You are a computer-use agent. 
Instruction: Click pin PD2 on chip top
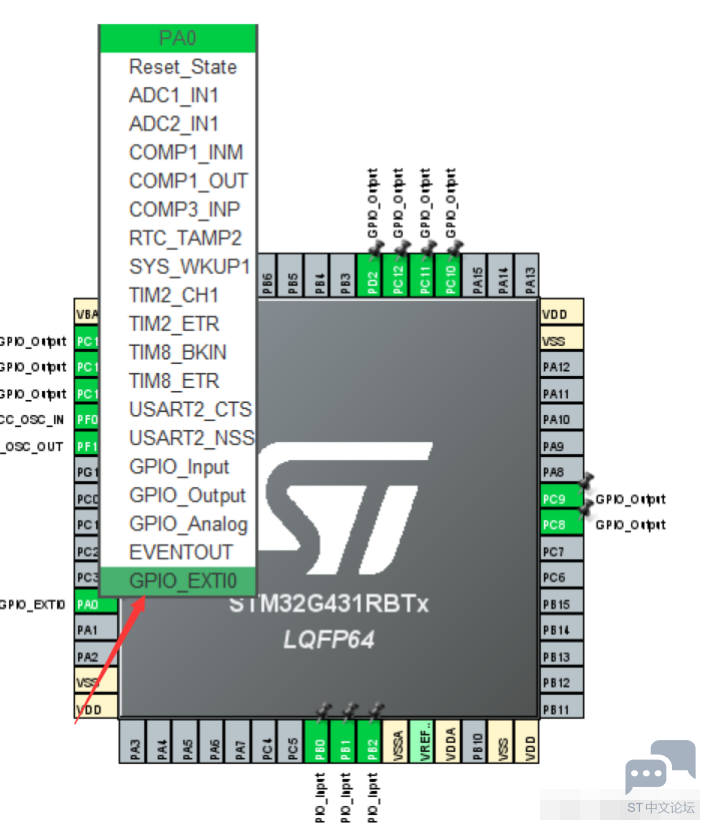pos(370,276)
